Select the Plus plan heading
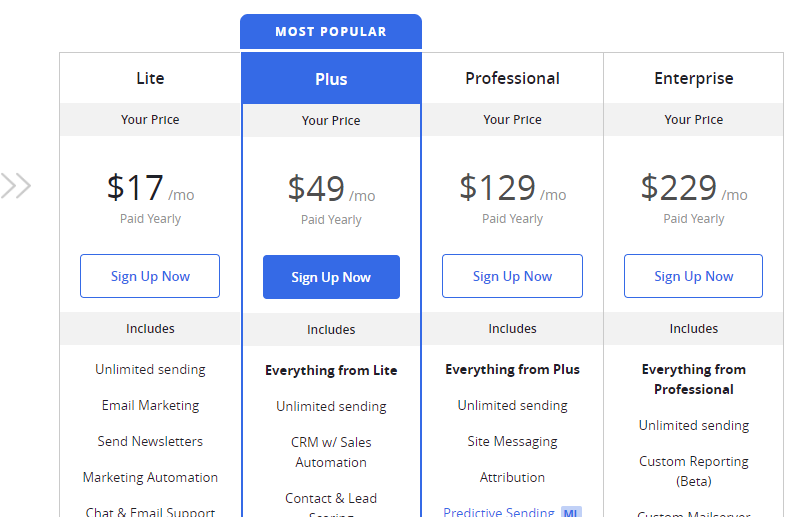The width and height of the screenshot is (786, 517). pyautogui.click(x=331, y=79)
